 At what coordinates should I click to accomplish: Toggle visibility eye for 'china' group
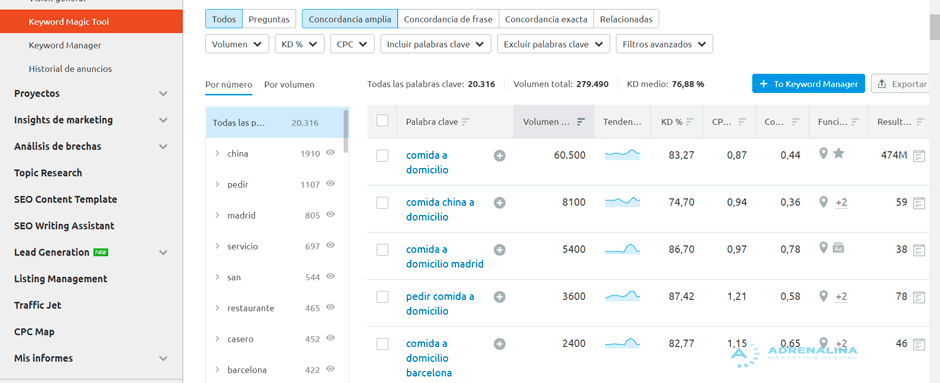pos(330,153)
